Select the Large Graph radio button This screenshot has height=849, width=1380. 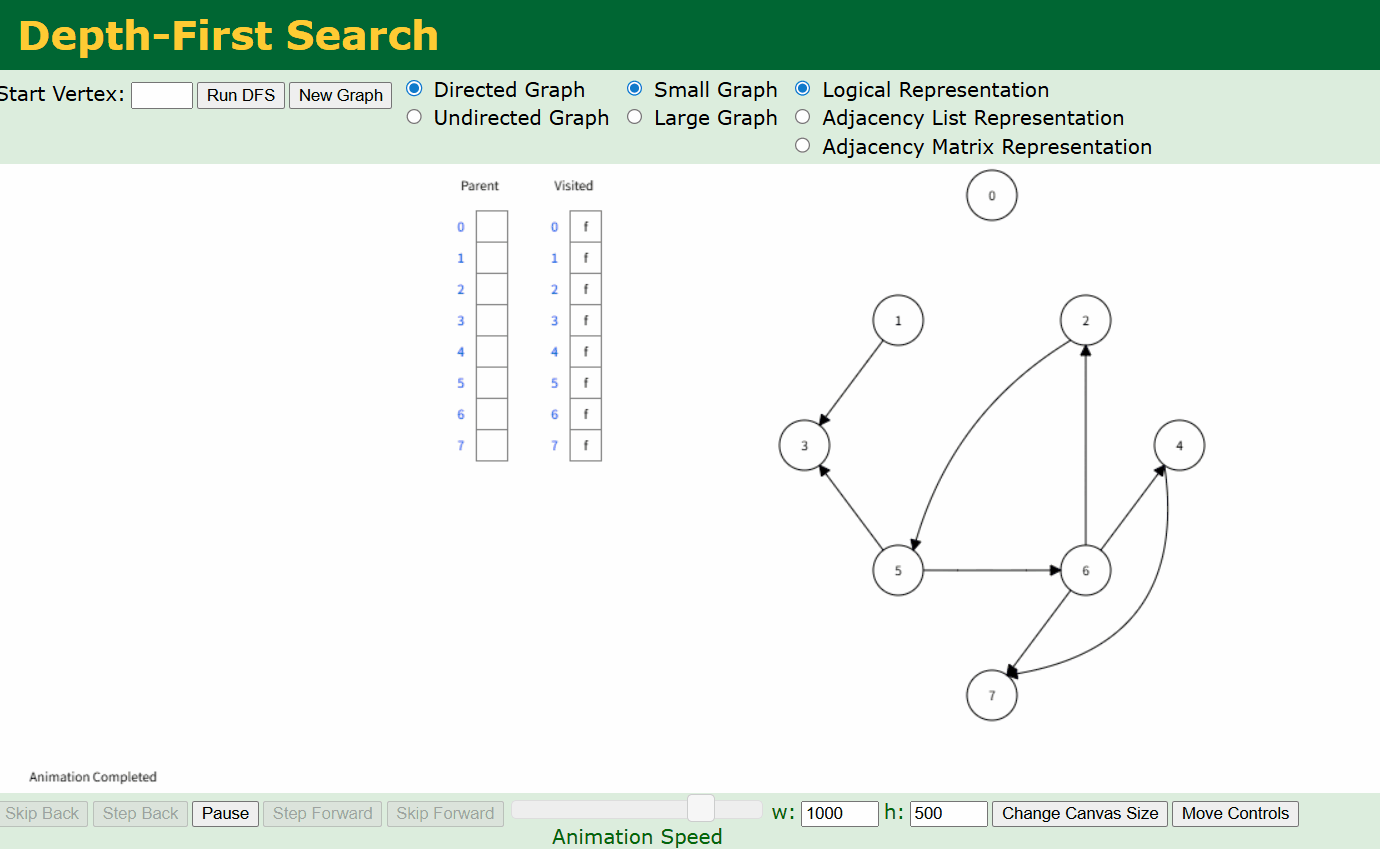[634, 117]
